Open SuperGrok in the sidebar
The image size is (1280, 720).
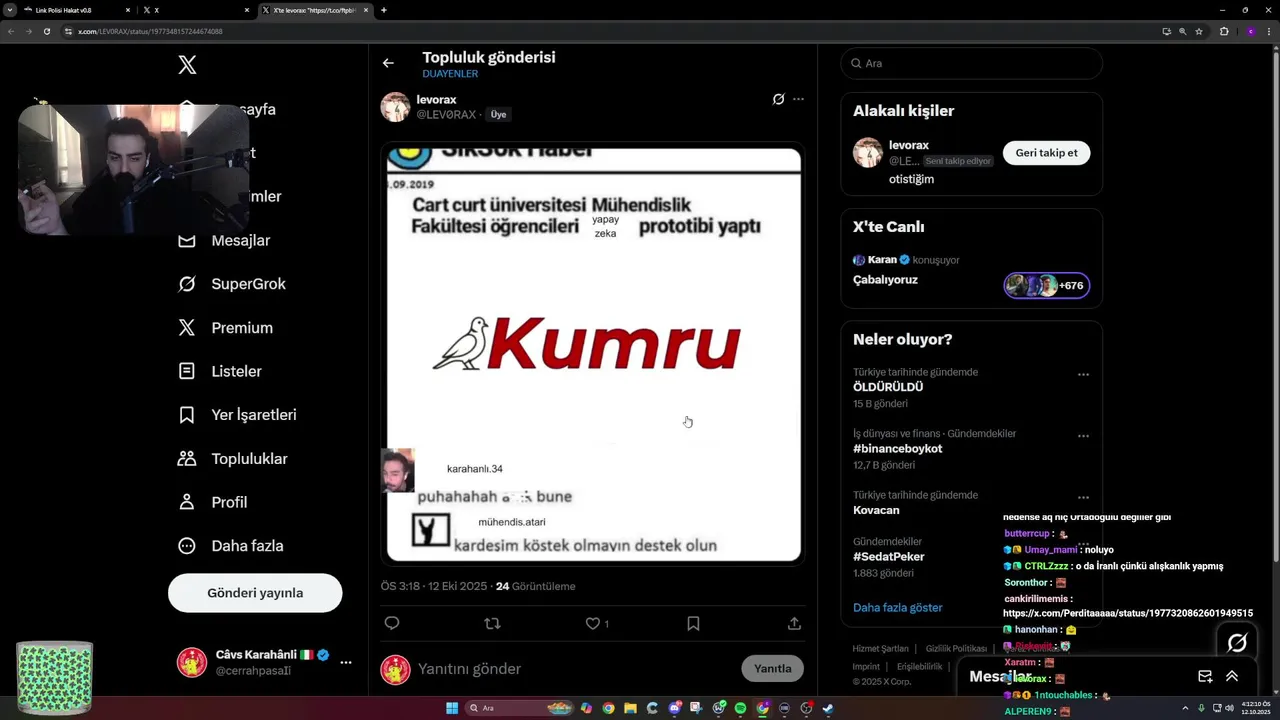coord(232,284)
